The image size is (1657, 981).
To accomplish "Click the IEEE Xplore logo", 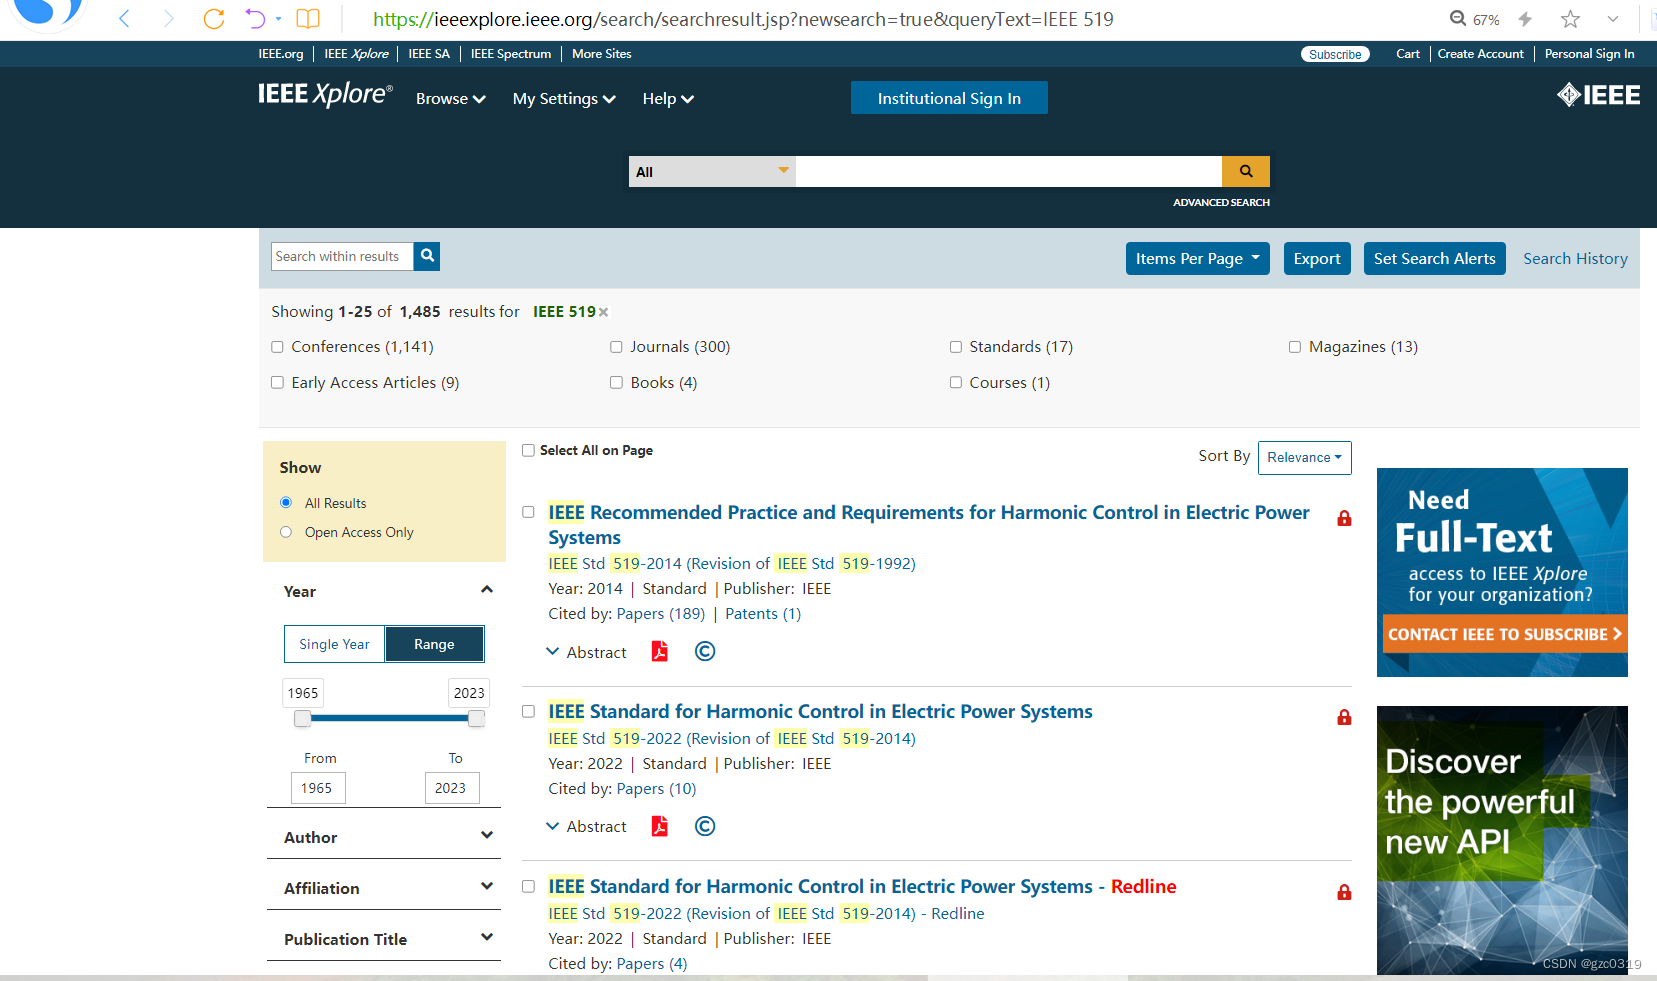I will click(x=325, y=94).
